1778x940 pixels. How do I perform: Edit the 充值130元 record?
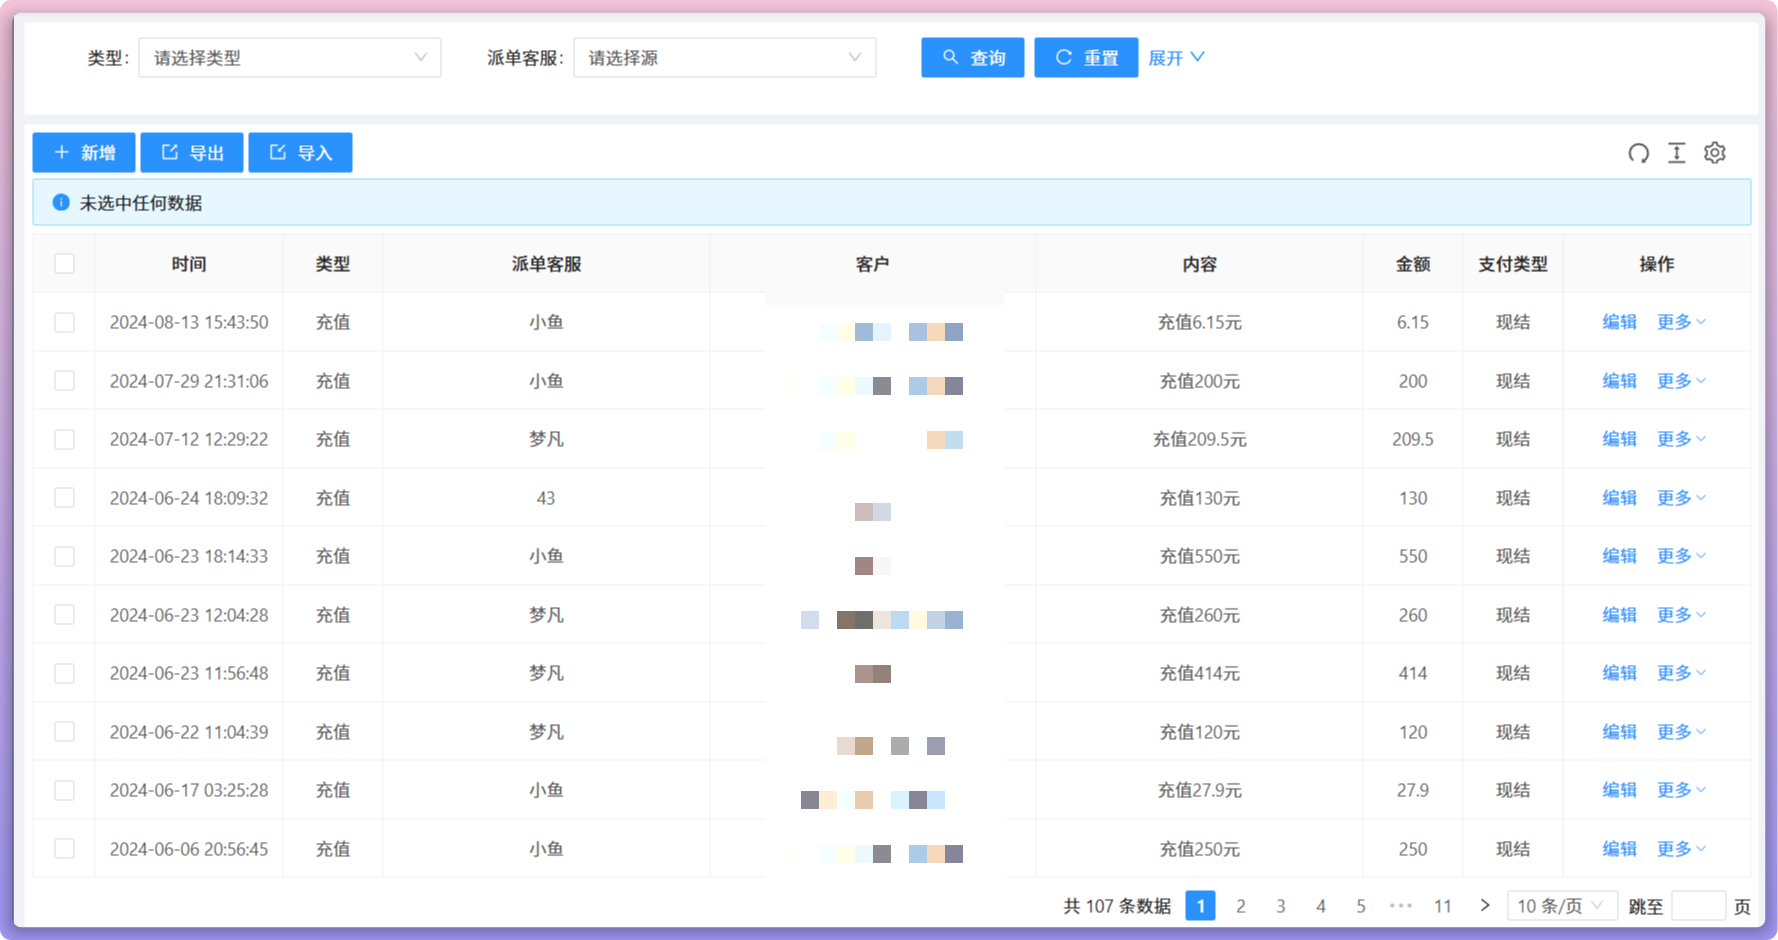point(1619,498)
